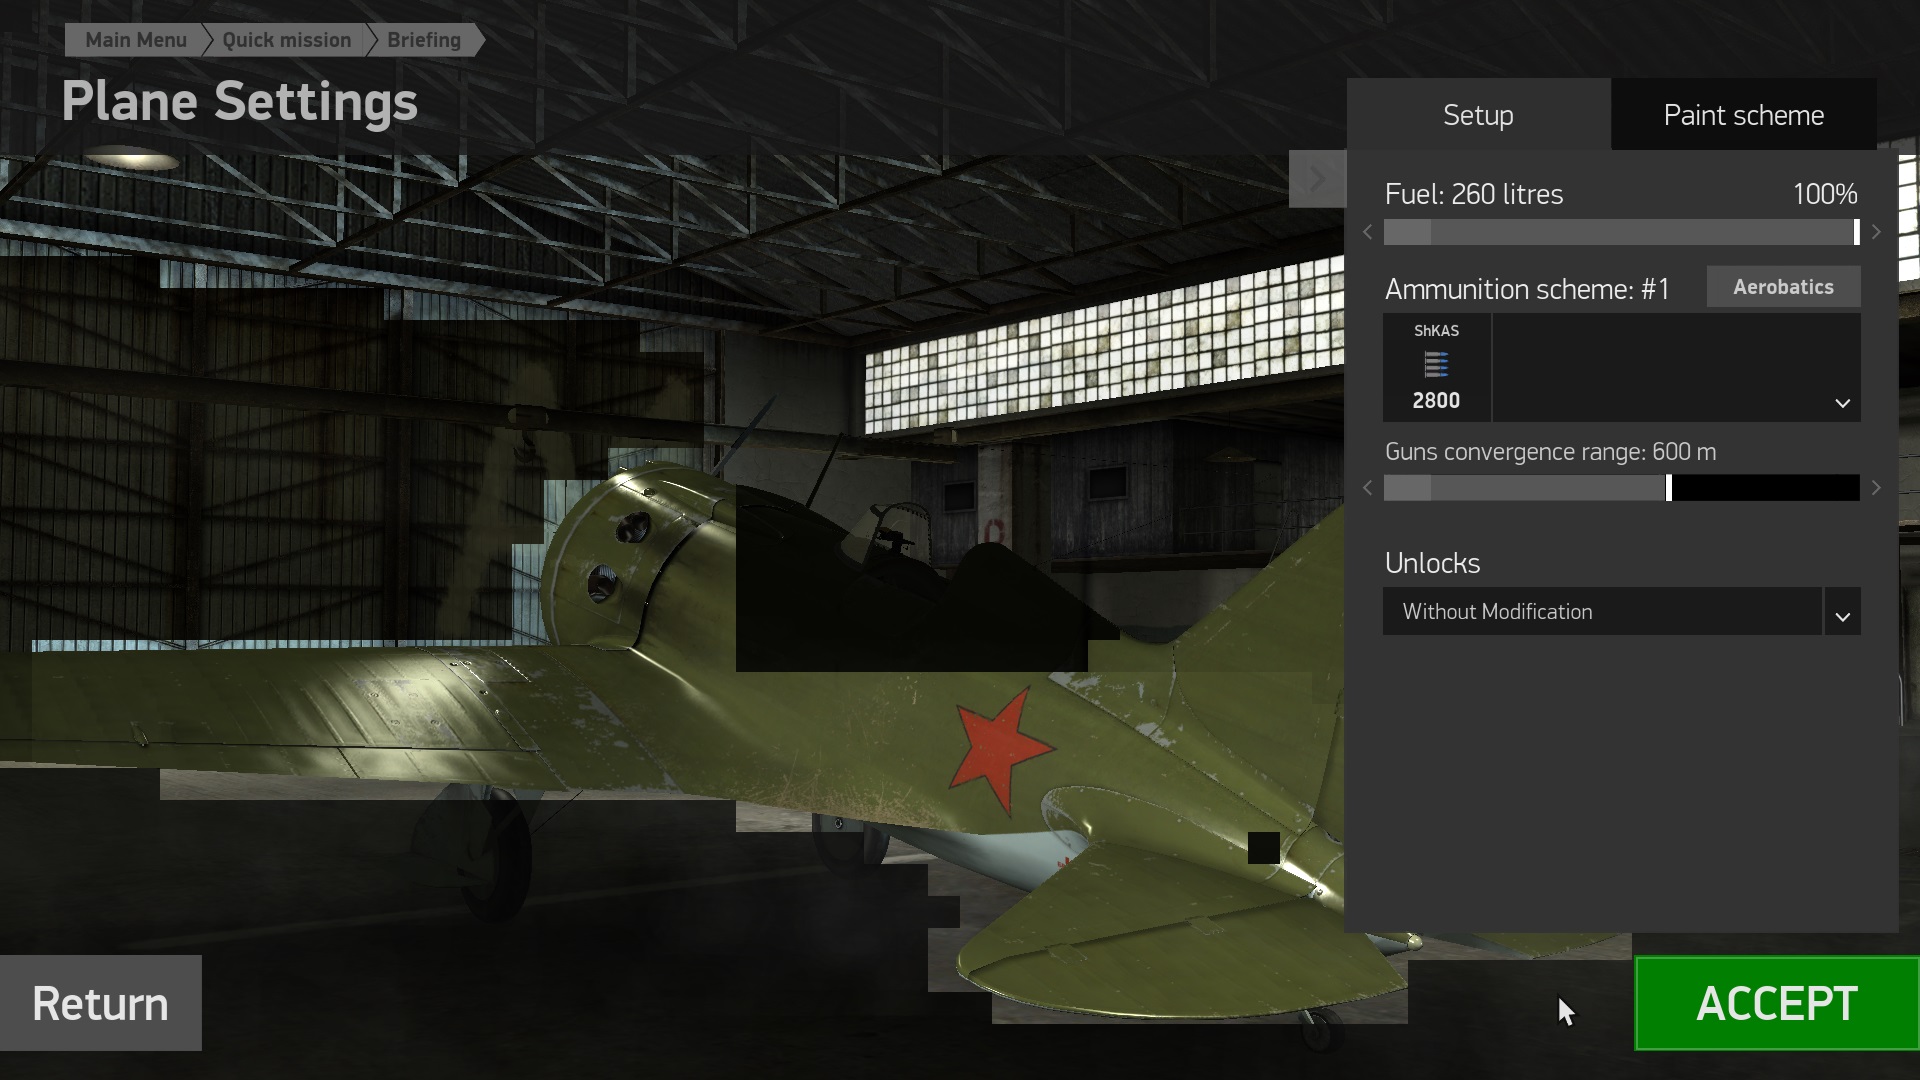The width and height of the screenshot is (1920, 1080).
Task: Open the Unlocks dropdown arrow
Action: pos(1842,611)
